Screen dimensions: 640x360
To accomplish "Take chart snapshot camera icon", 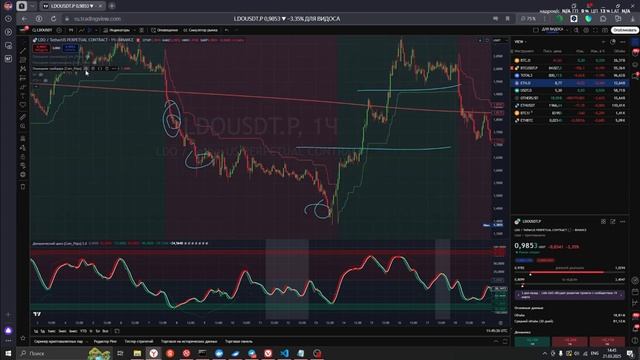I will point(604,30).
